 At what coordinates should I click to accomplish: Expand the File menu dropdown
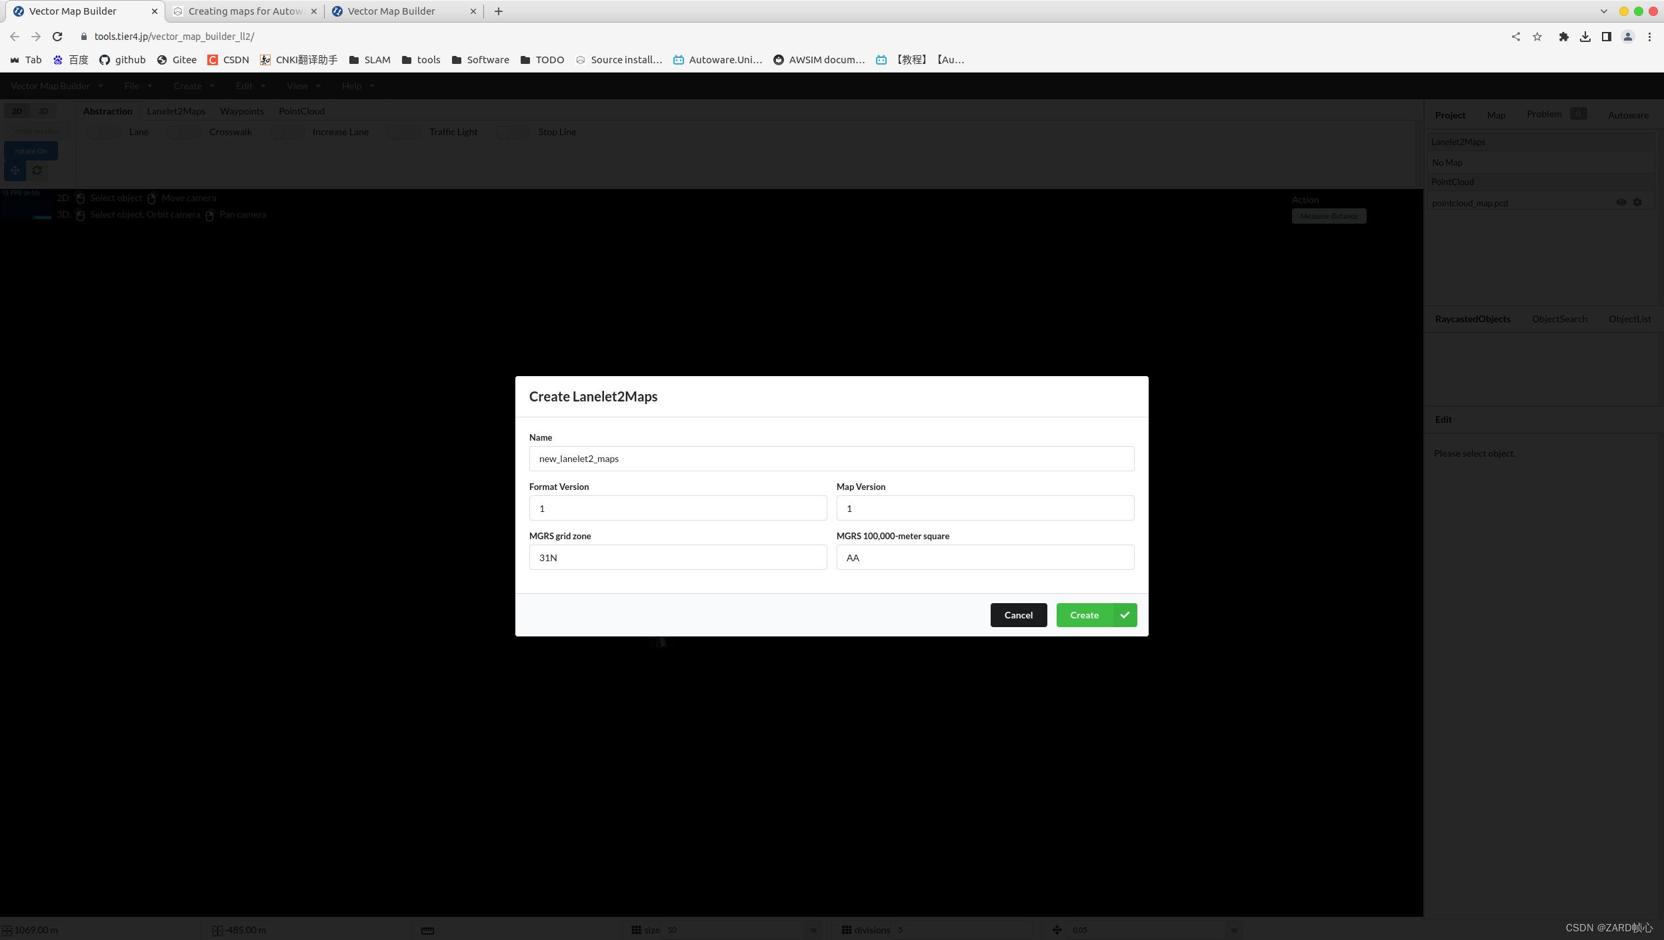138,86
